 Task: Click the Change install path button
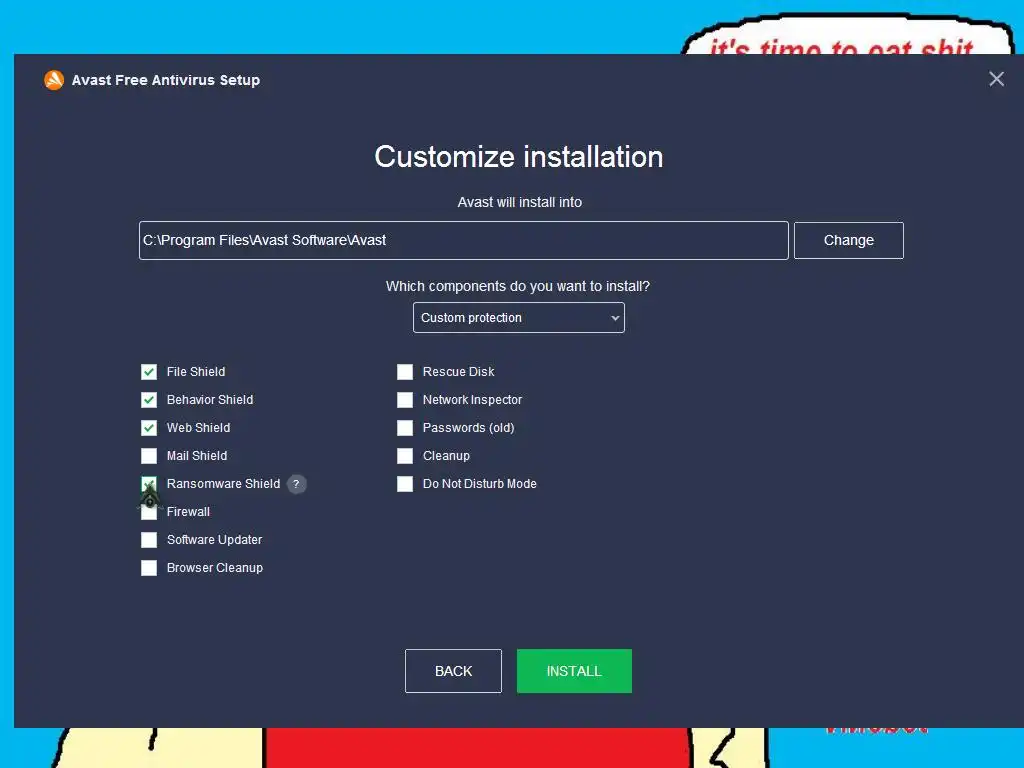[848, 240]
